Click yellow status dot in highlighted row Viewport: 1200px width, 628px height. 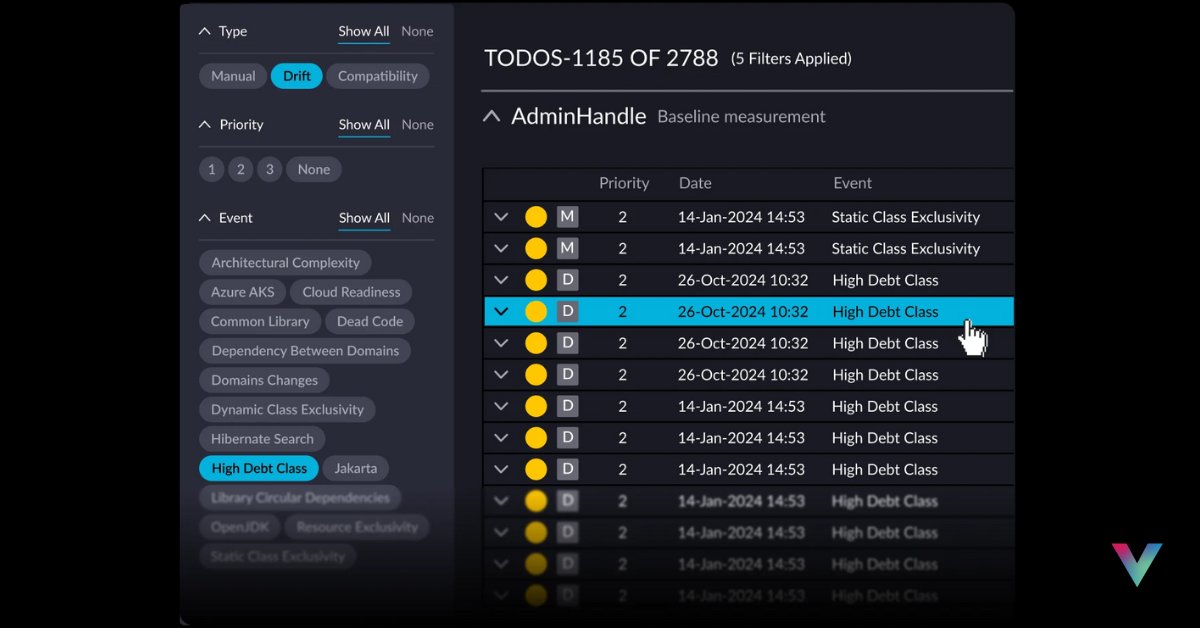536,312
